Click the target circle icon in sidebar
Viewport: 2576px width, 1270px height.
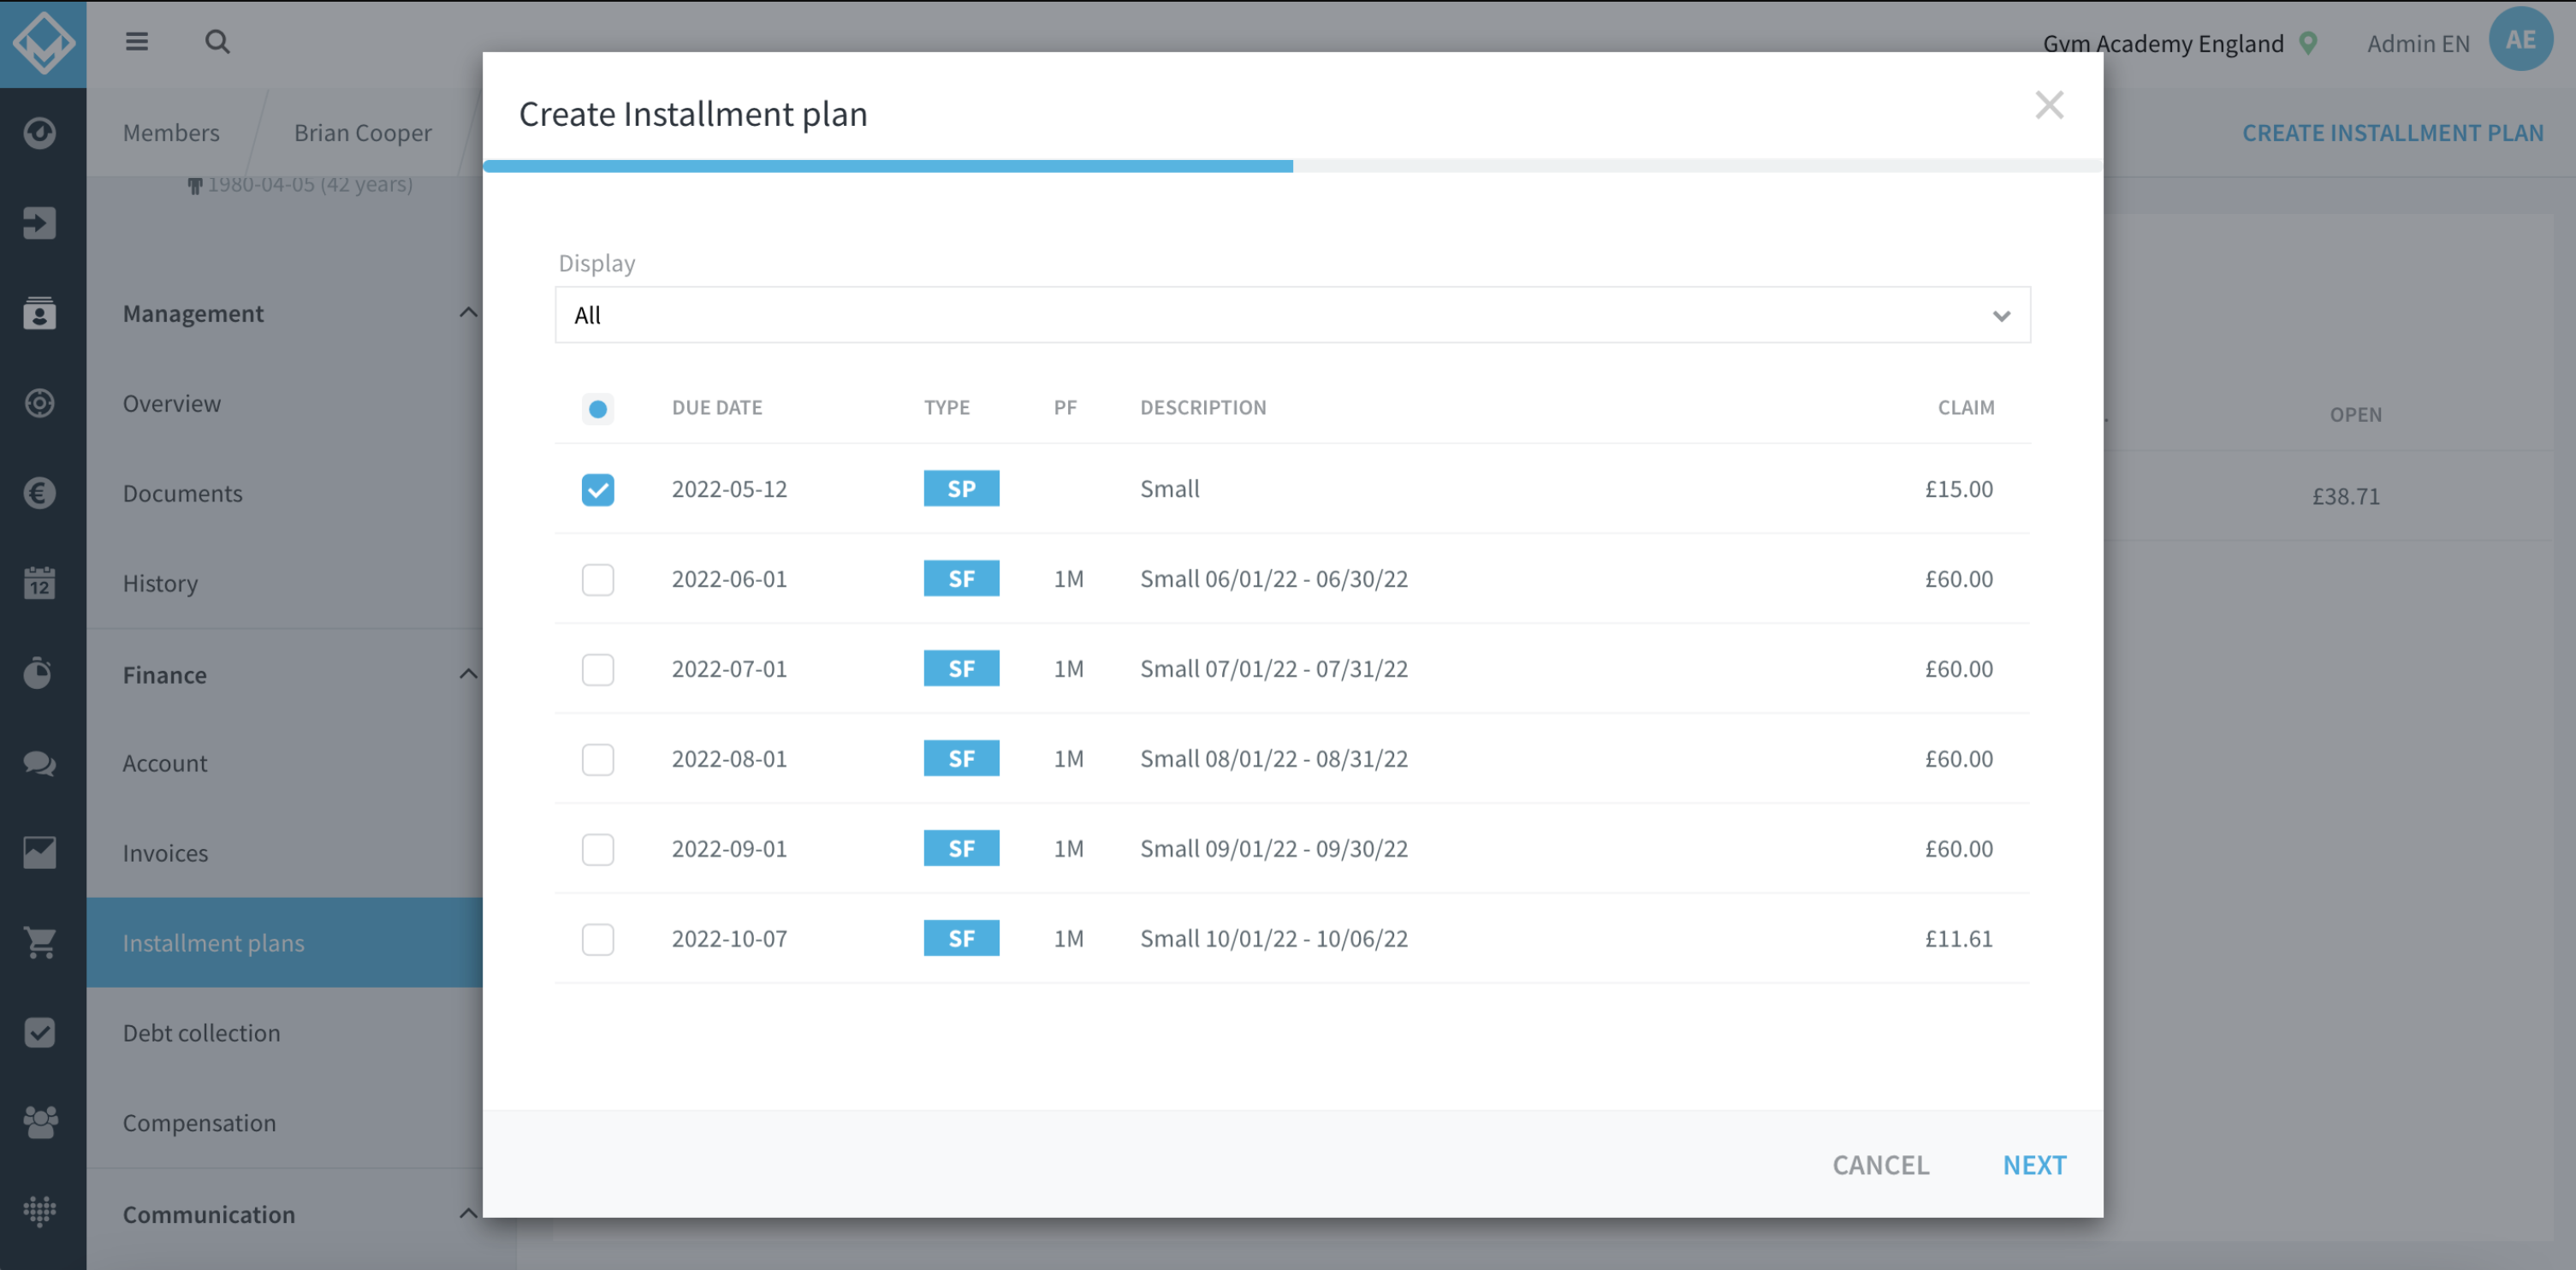40,402
